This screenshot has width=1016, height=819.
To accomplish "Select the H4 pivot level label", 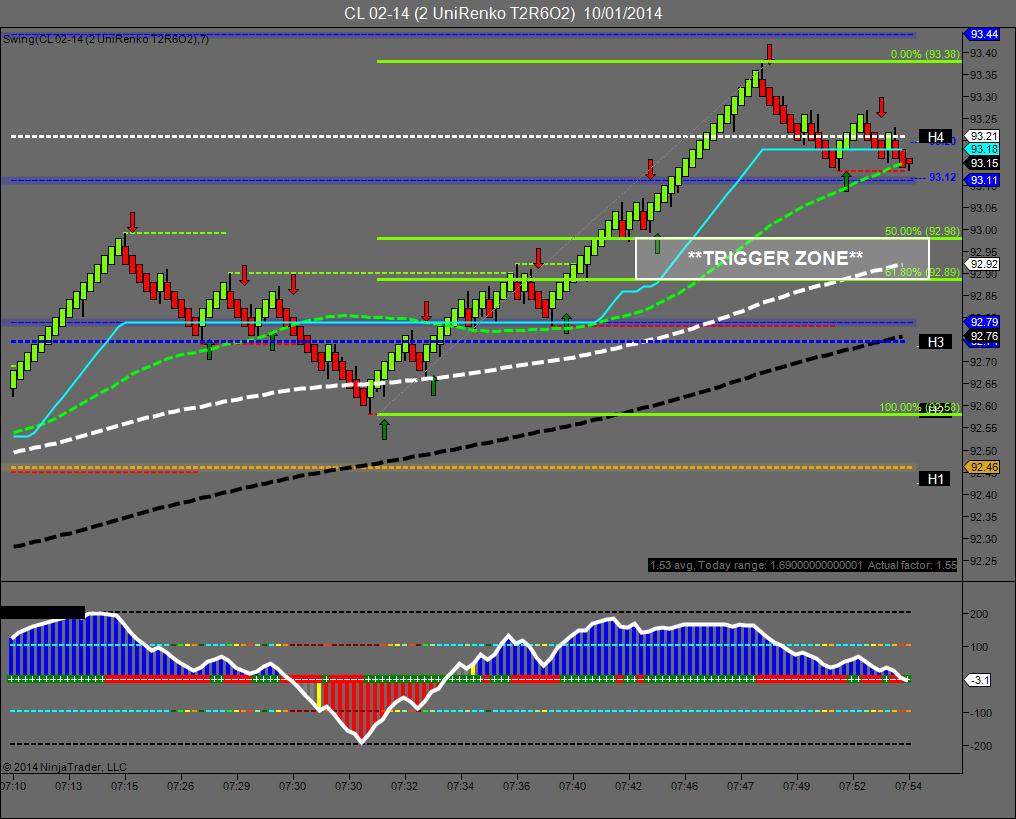I will [936, 137].
